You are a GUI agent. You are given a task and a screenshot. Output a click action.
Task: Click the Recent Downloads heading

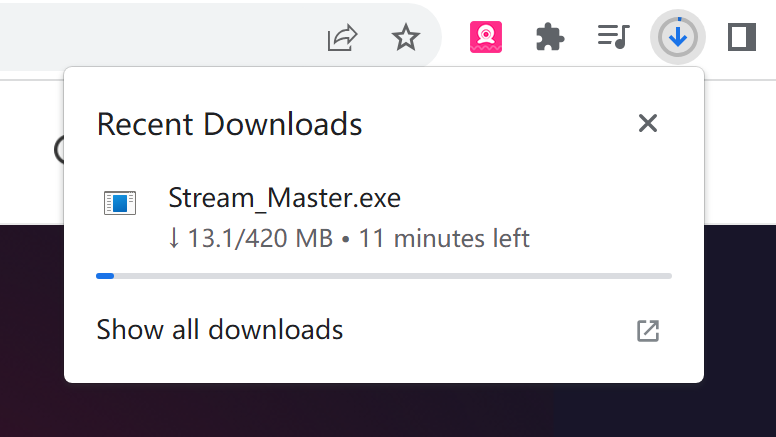[x=230, y=124]
